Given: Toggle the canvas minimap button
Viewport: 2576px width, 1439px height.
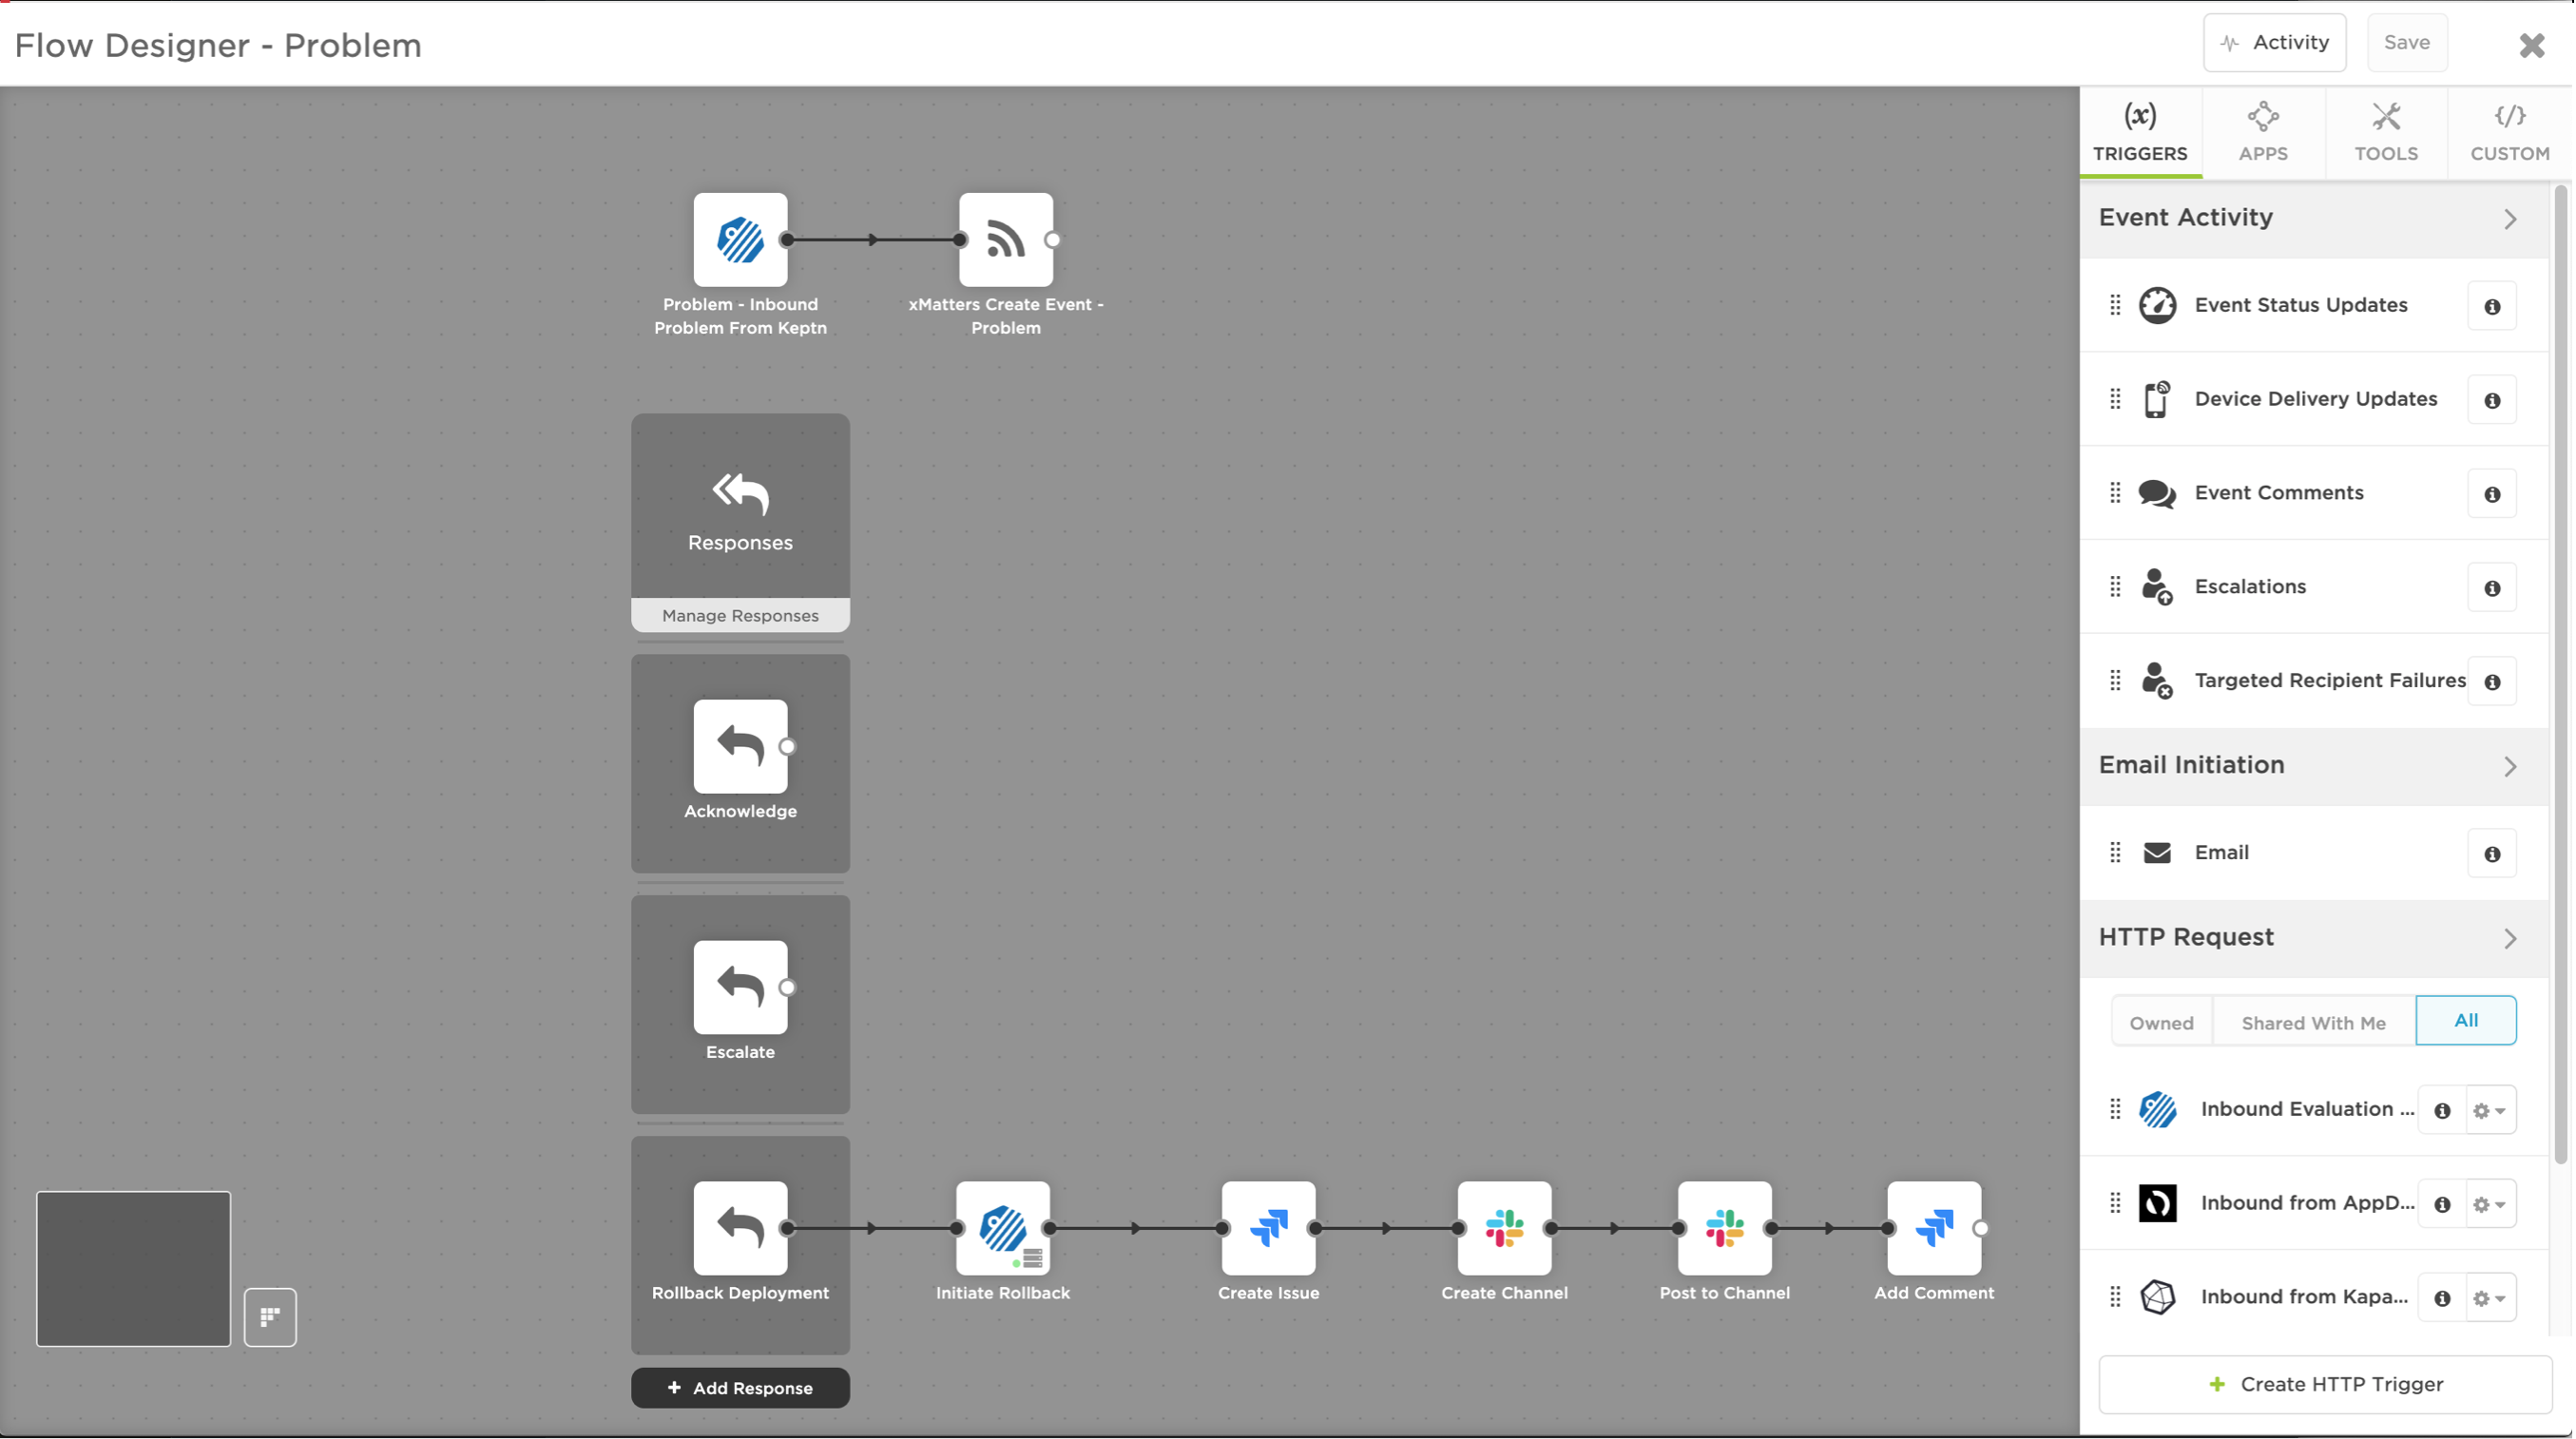Looking at the screenshot, I should pos(270,1317).
